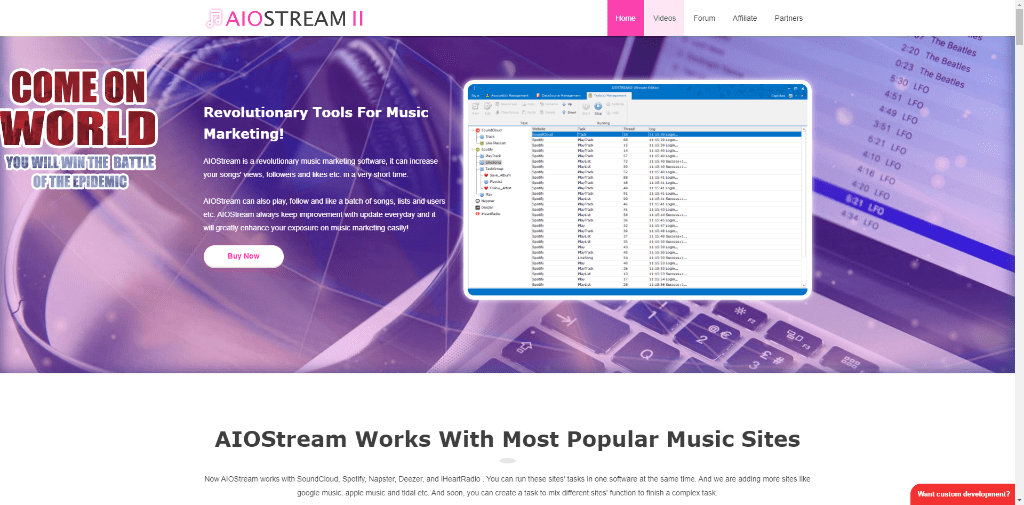Click the Buy Now button
1024x505 pixels.
tap(244, 256)
